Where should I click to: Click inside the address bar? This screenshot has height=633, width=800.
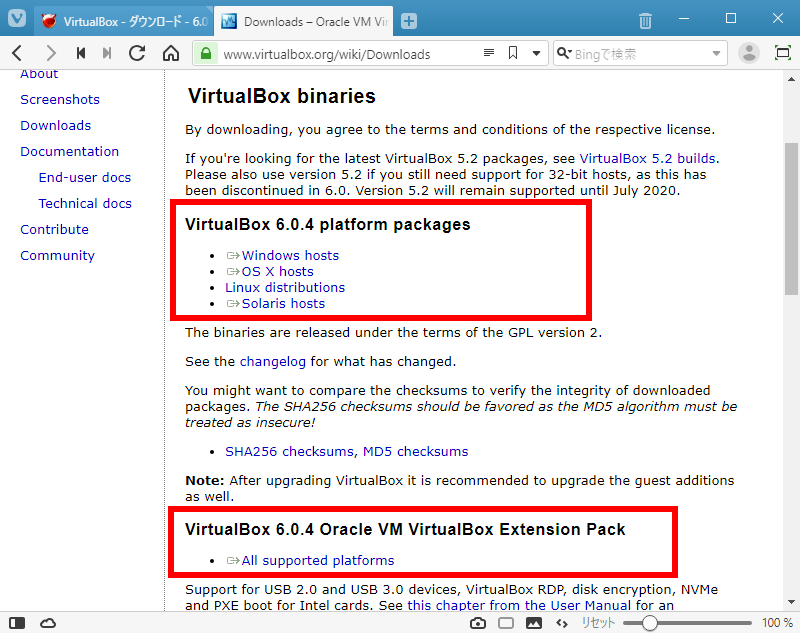coord(350,53)
